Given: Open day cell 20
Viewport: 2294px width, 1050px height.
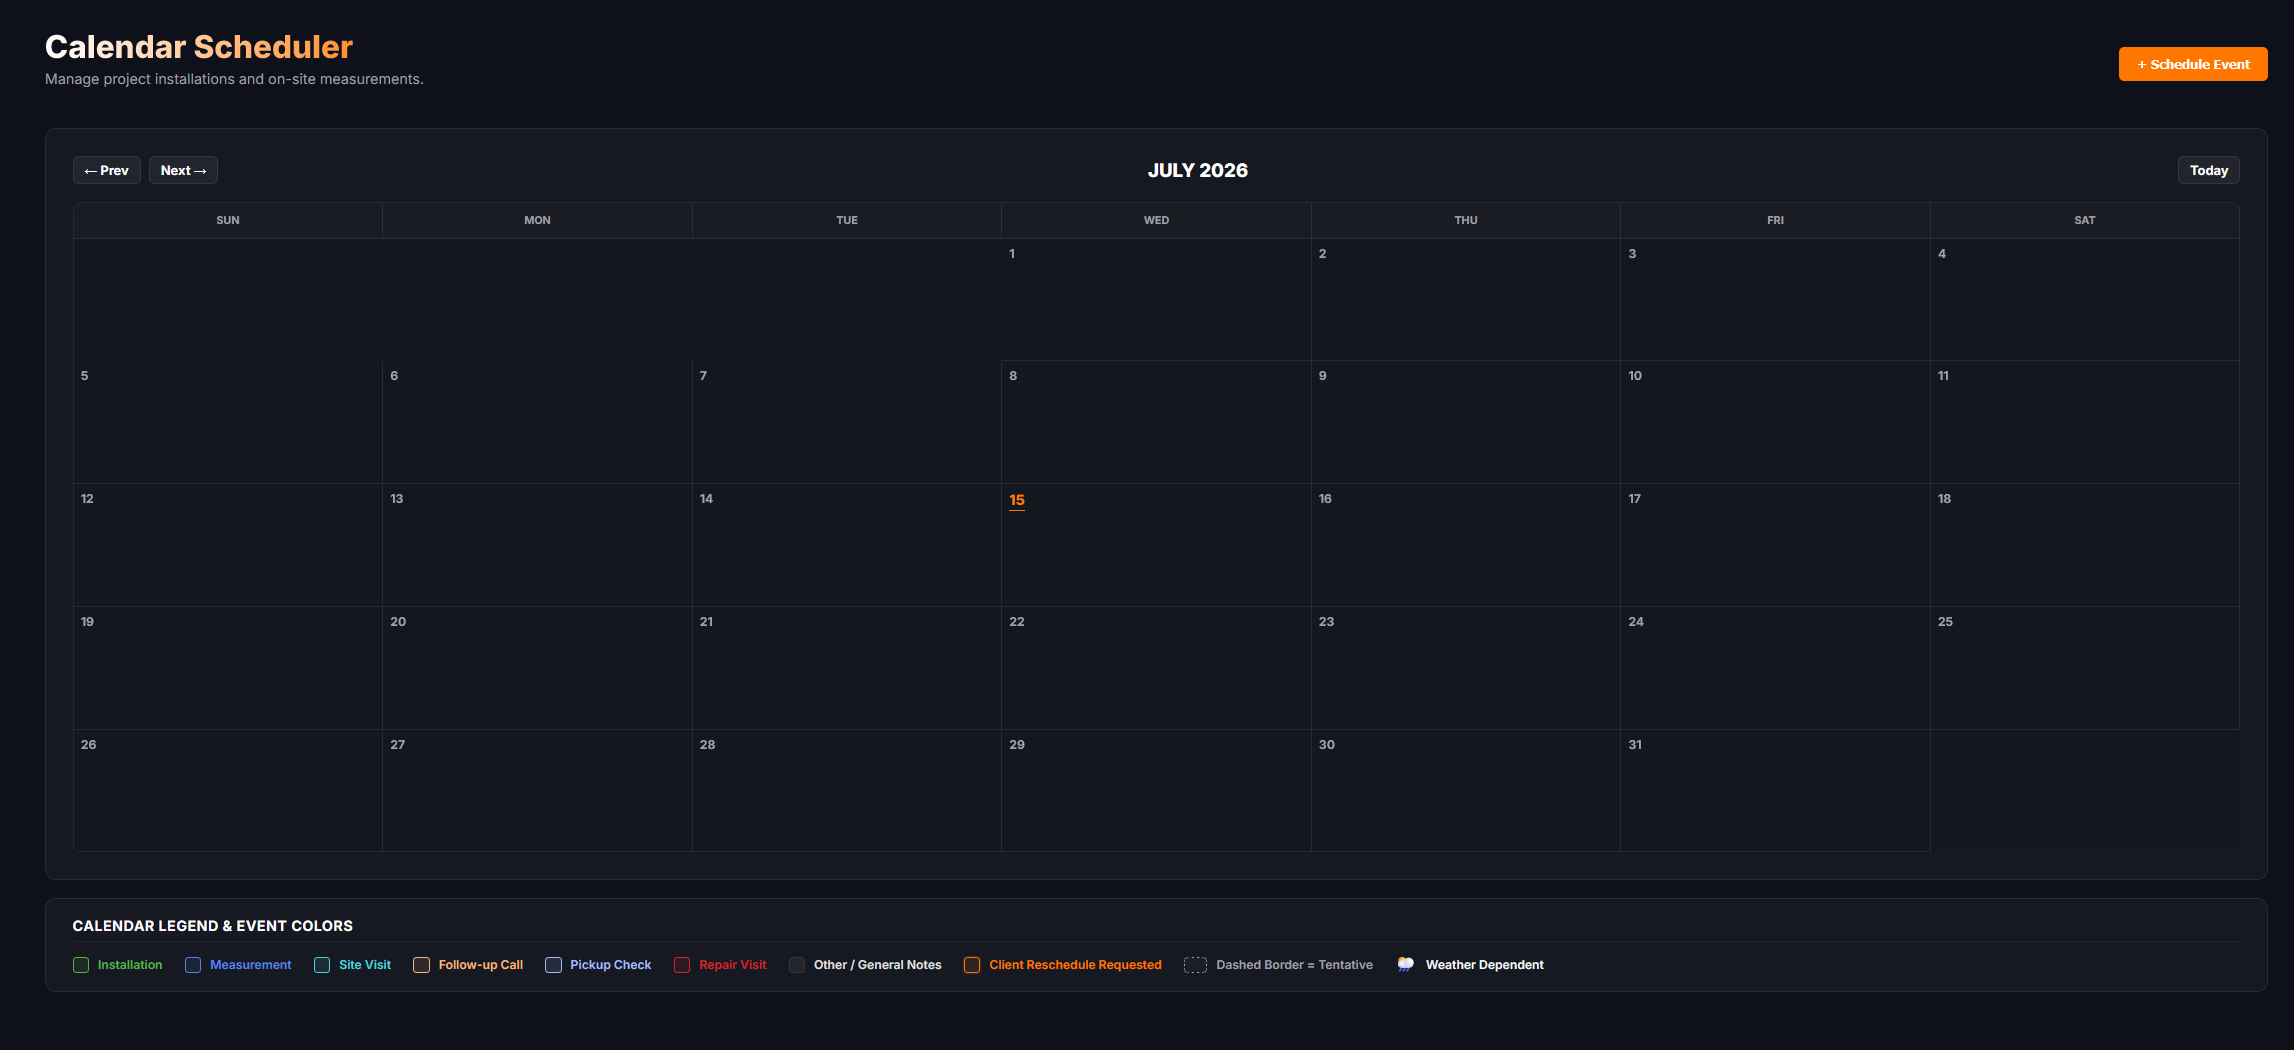Looking at the screenshot, I should click(537, 667).
